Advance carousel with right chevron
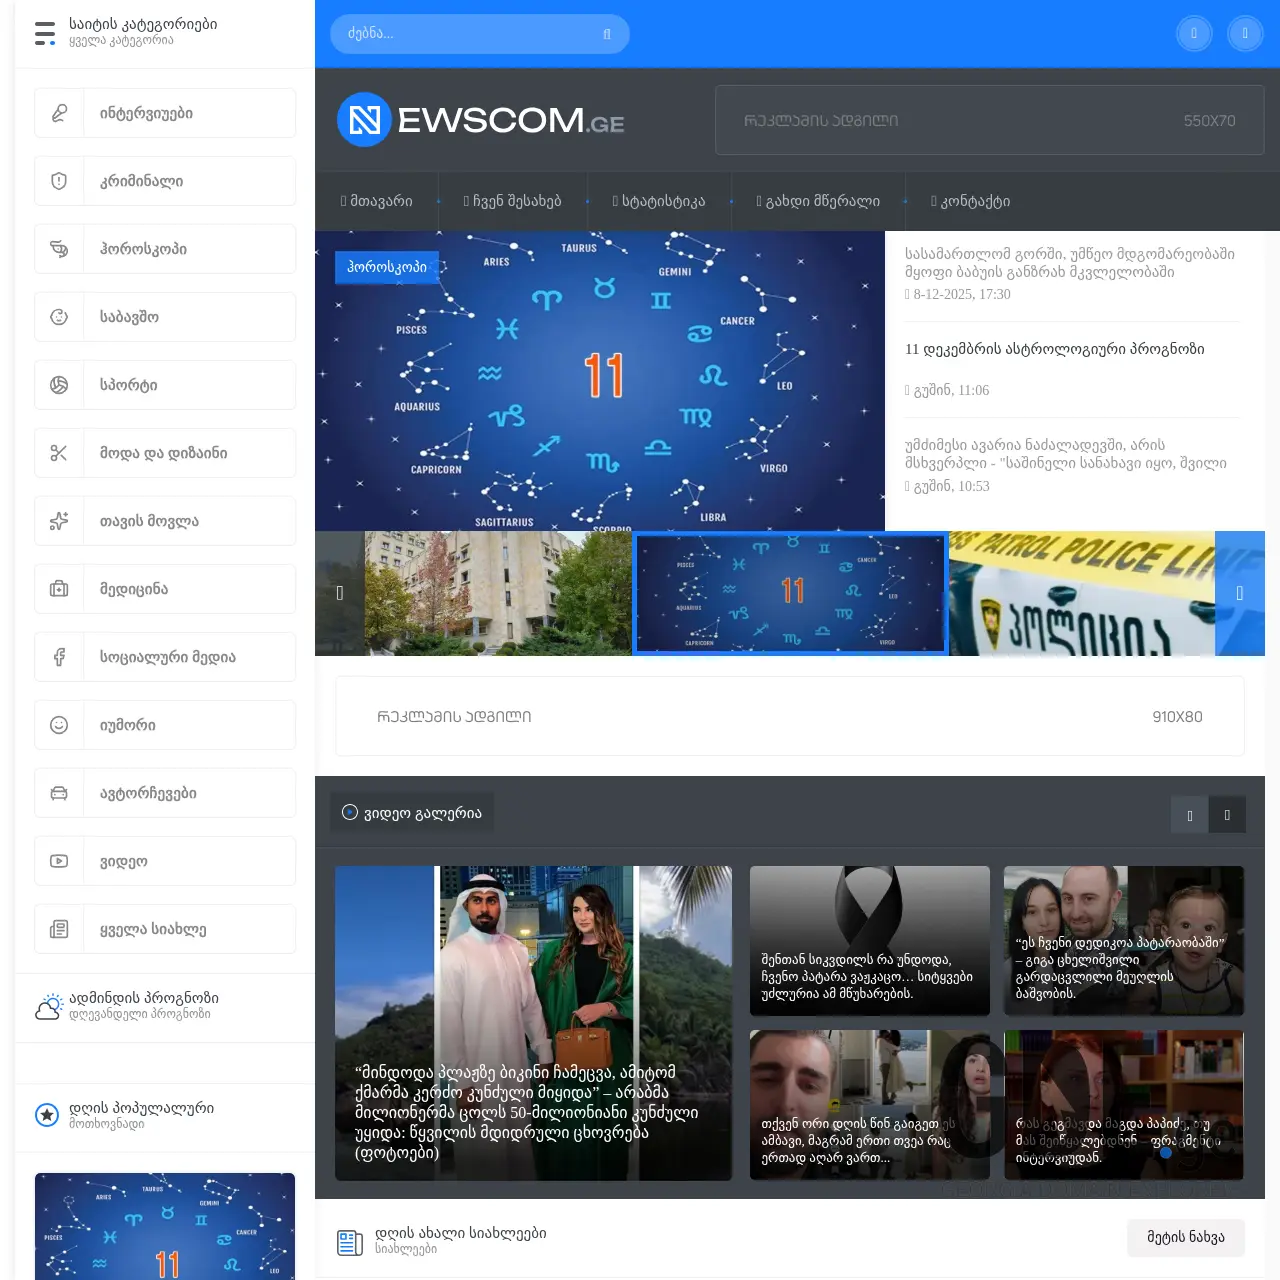Viewport: 1280px width, 1280px height. [x=1240, y=592]
